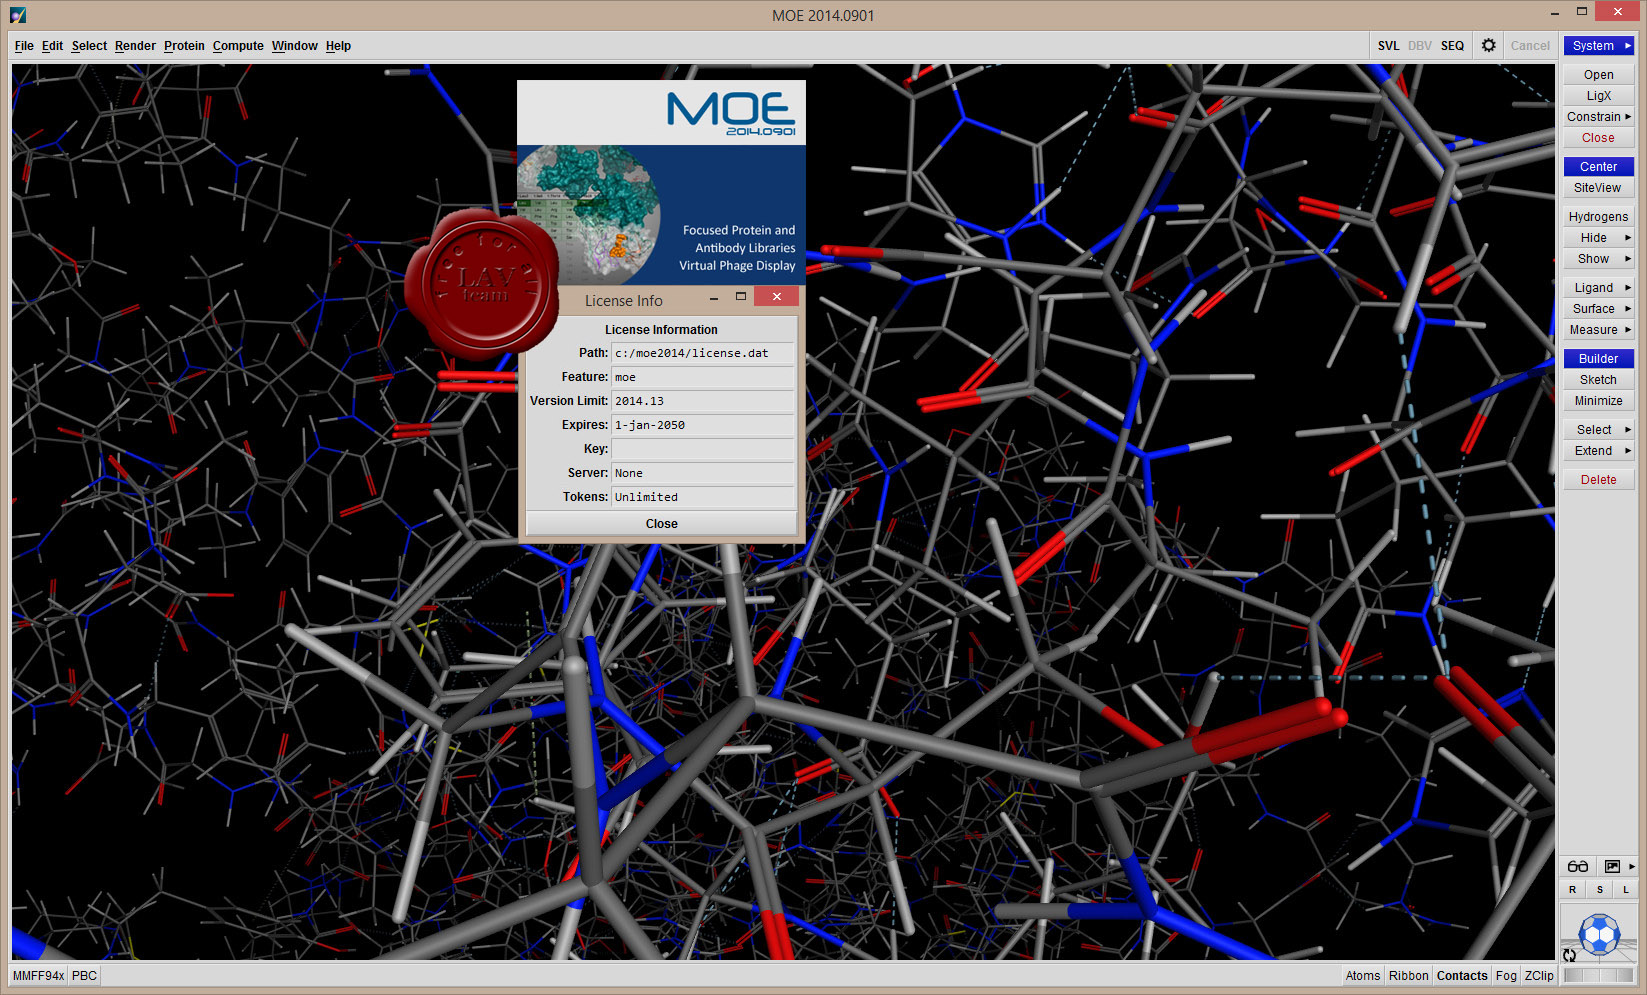1647x995 pixels.
Task: Expand the Ligand submenu
Action: pos(1599,287)
